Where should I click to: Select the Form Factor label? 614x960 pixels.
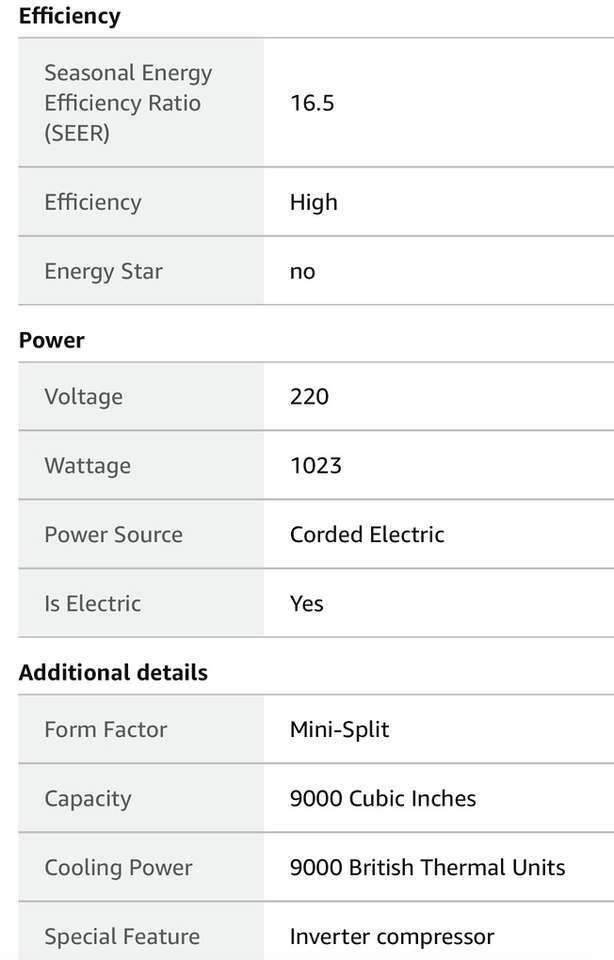pos(105,729)
